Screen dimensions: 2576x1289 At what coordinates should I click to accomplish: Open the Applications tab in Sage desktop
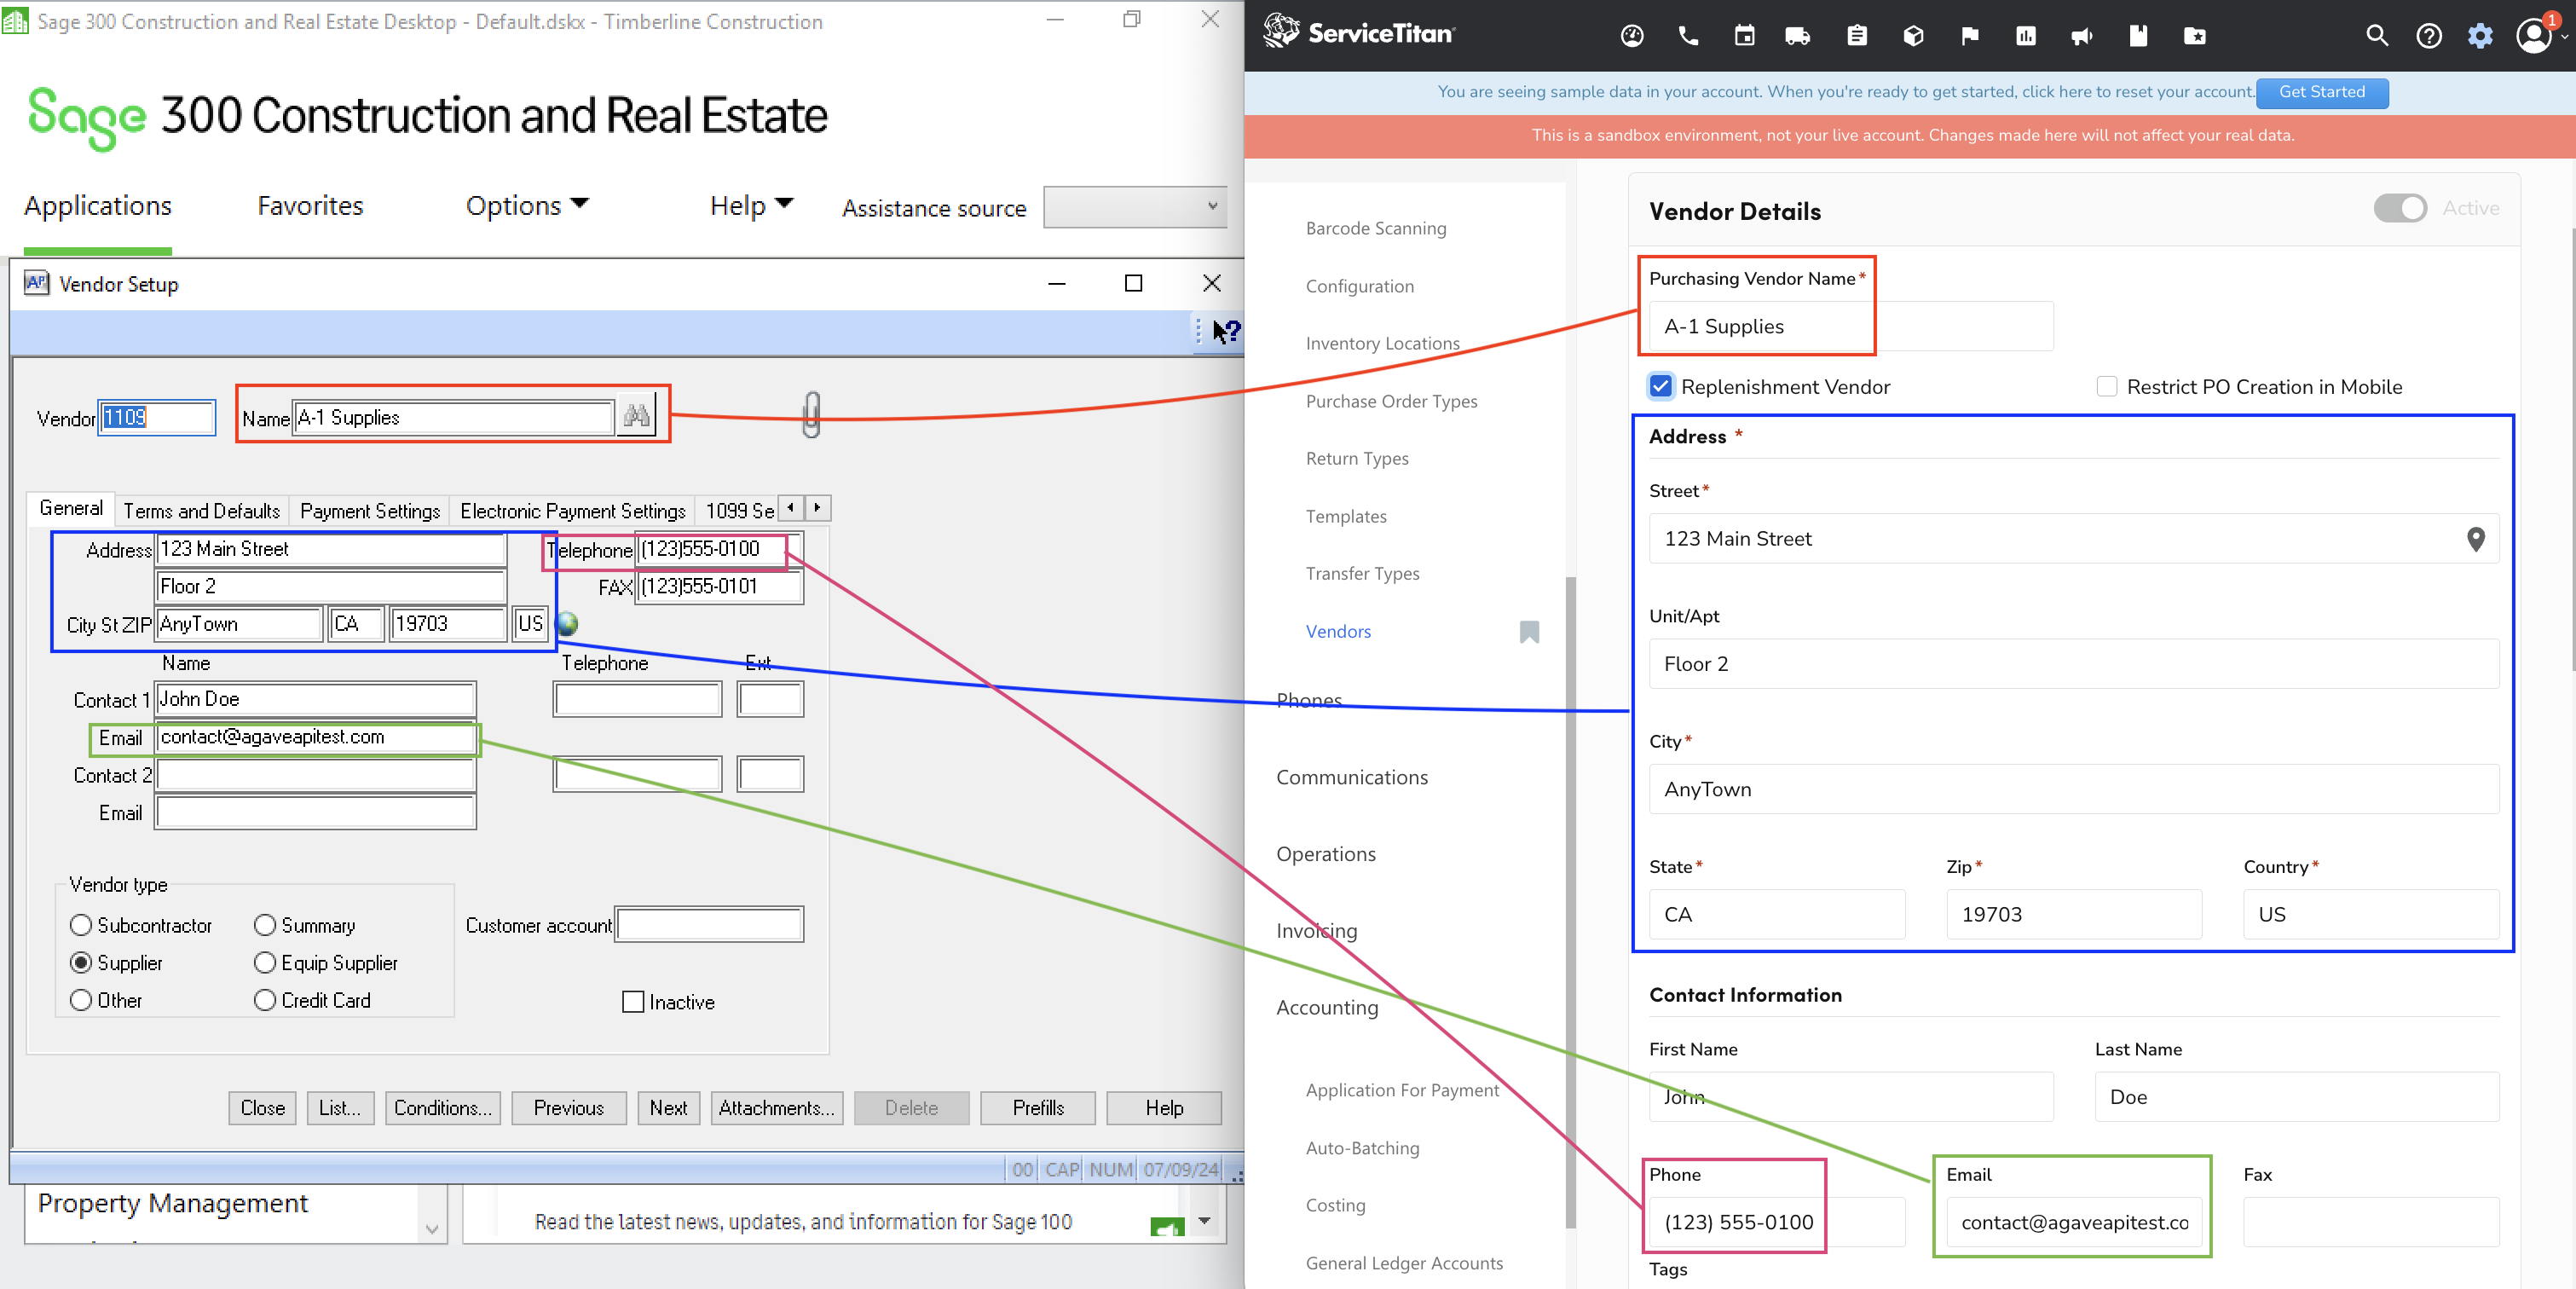(x=98, y=205)
